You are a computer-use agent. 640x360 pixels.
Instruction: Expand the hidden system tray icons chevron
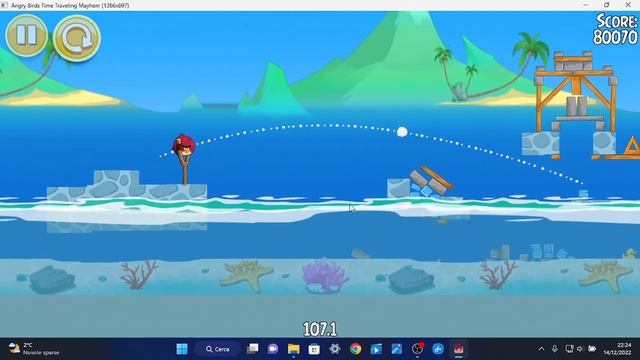[541, 349]
